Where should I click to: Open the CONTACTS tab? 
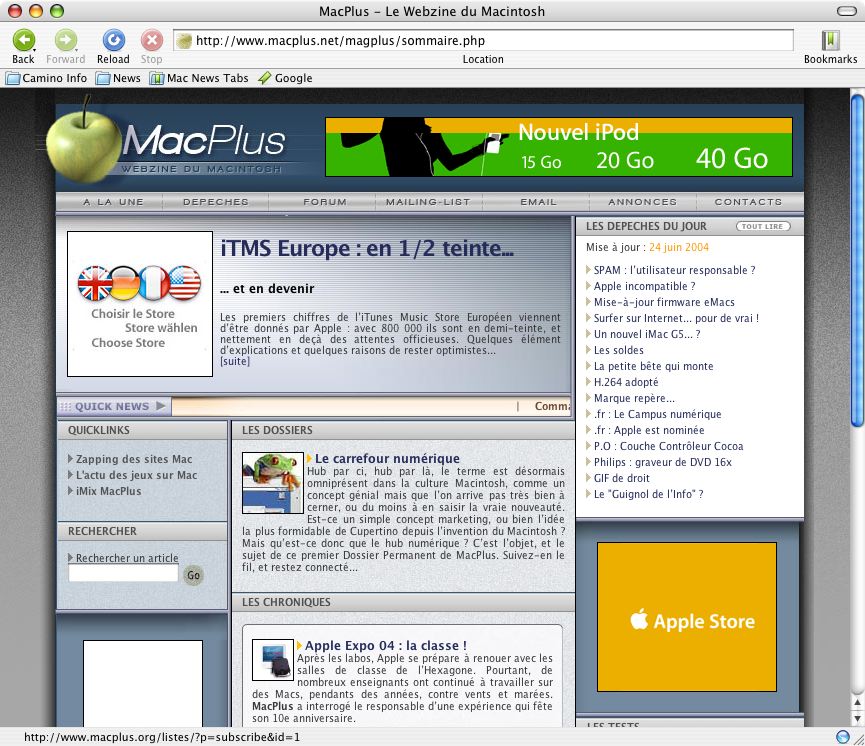click(x=748, y=202)
